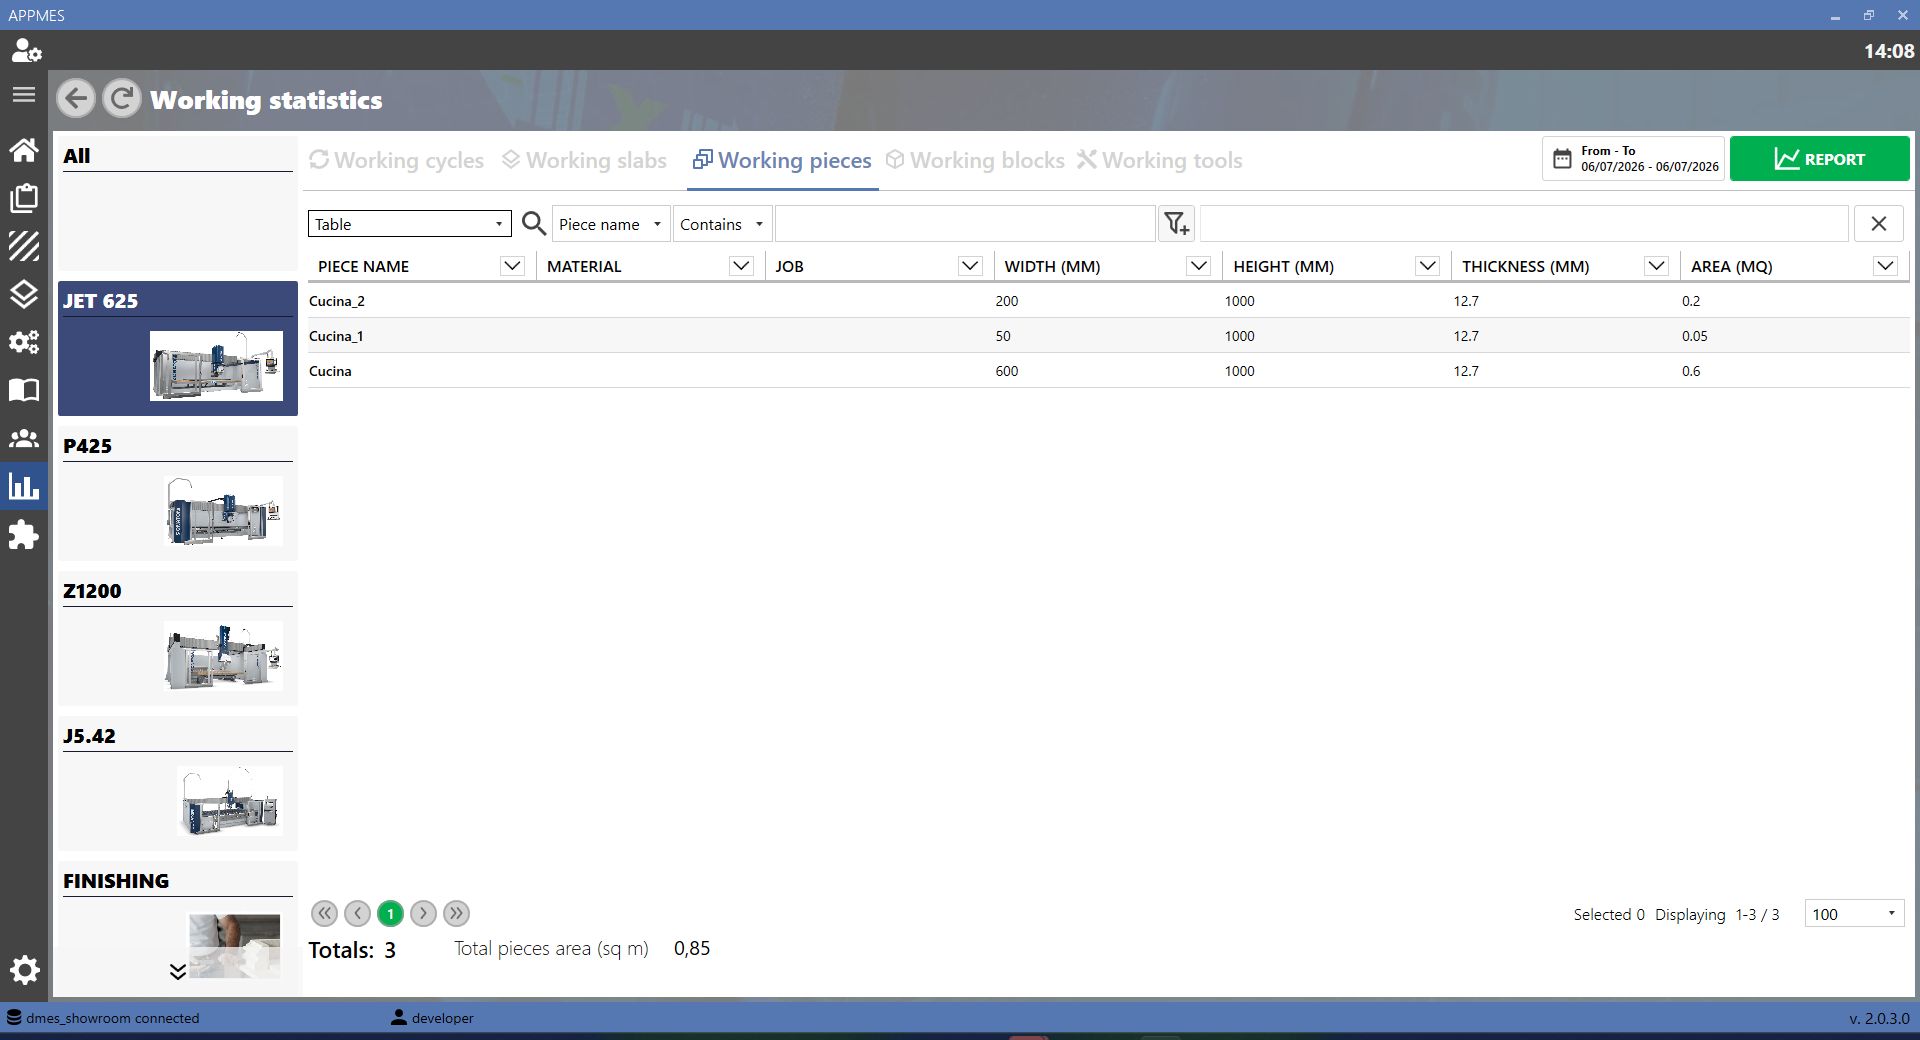Open the From - To date range picker

click(1633, 159)
